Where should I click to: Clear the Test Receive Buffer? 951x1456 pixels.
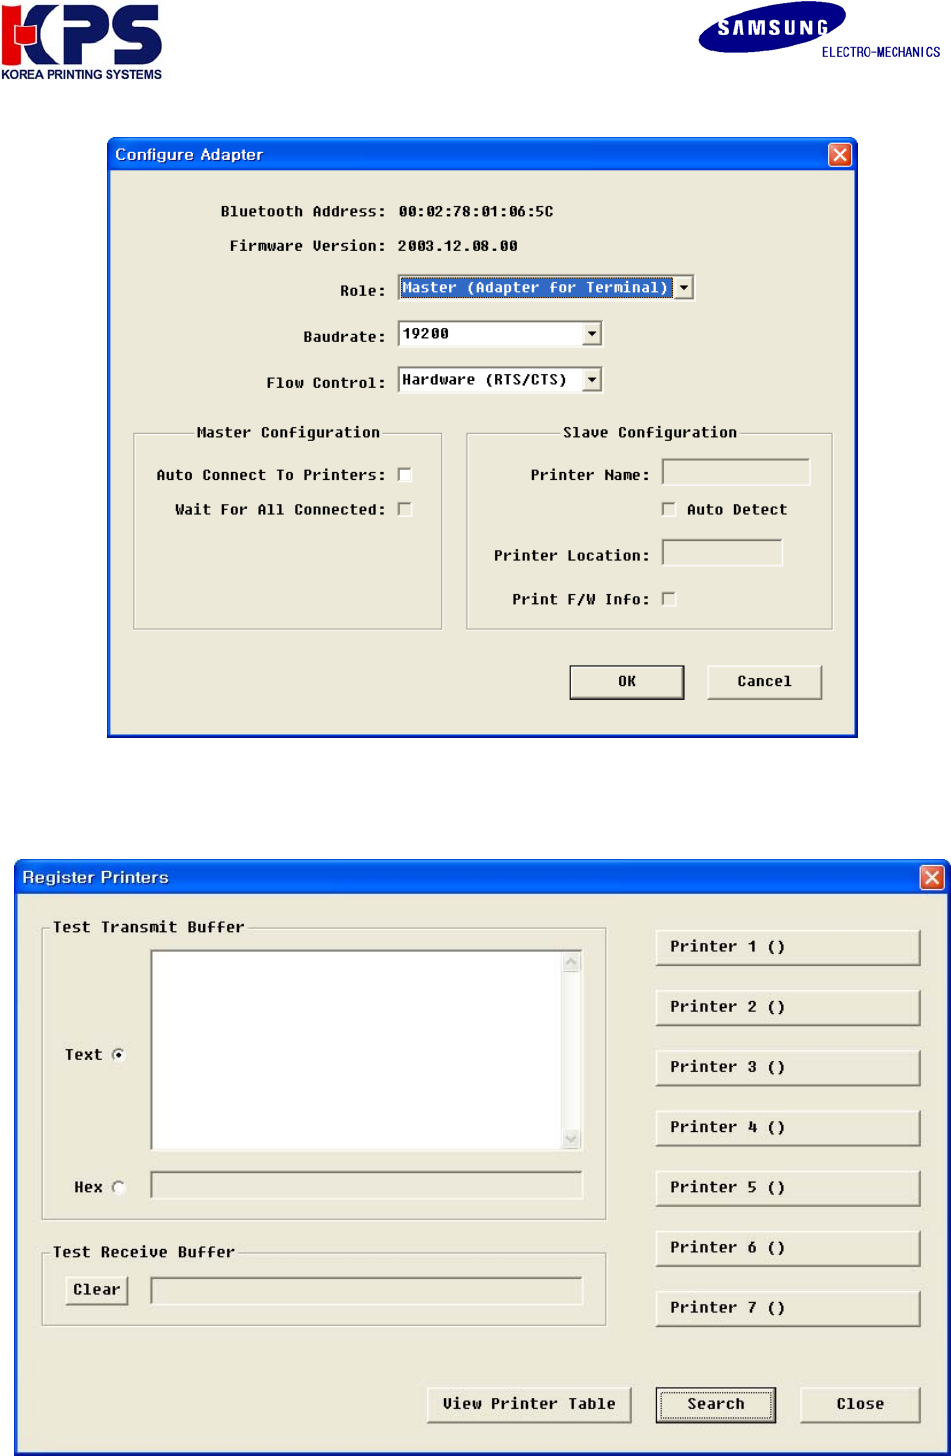click(97, 1290)
